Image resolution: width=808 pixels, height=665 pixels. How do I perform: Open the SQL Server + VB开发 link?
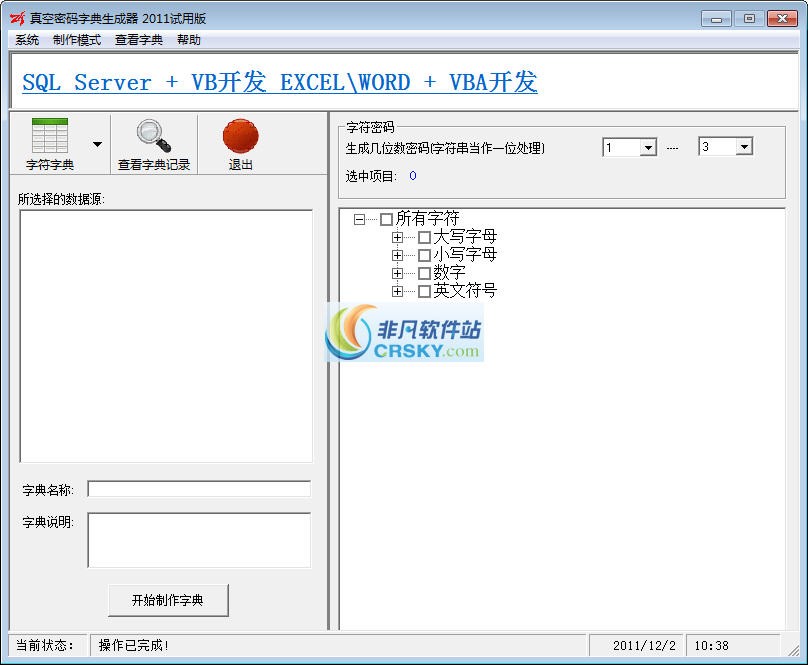(144, 82)
